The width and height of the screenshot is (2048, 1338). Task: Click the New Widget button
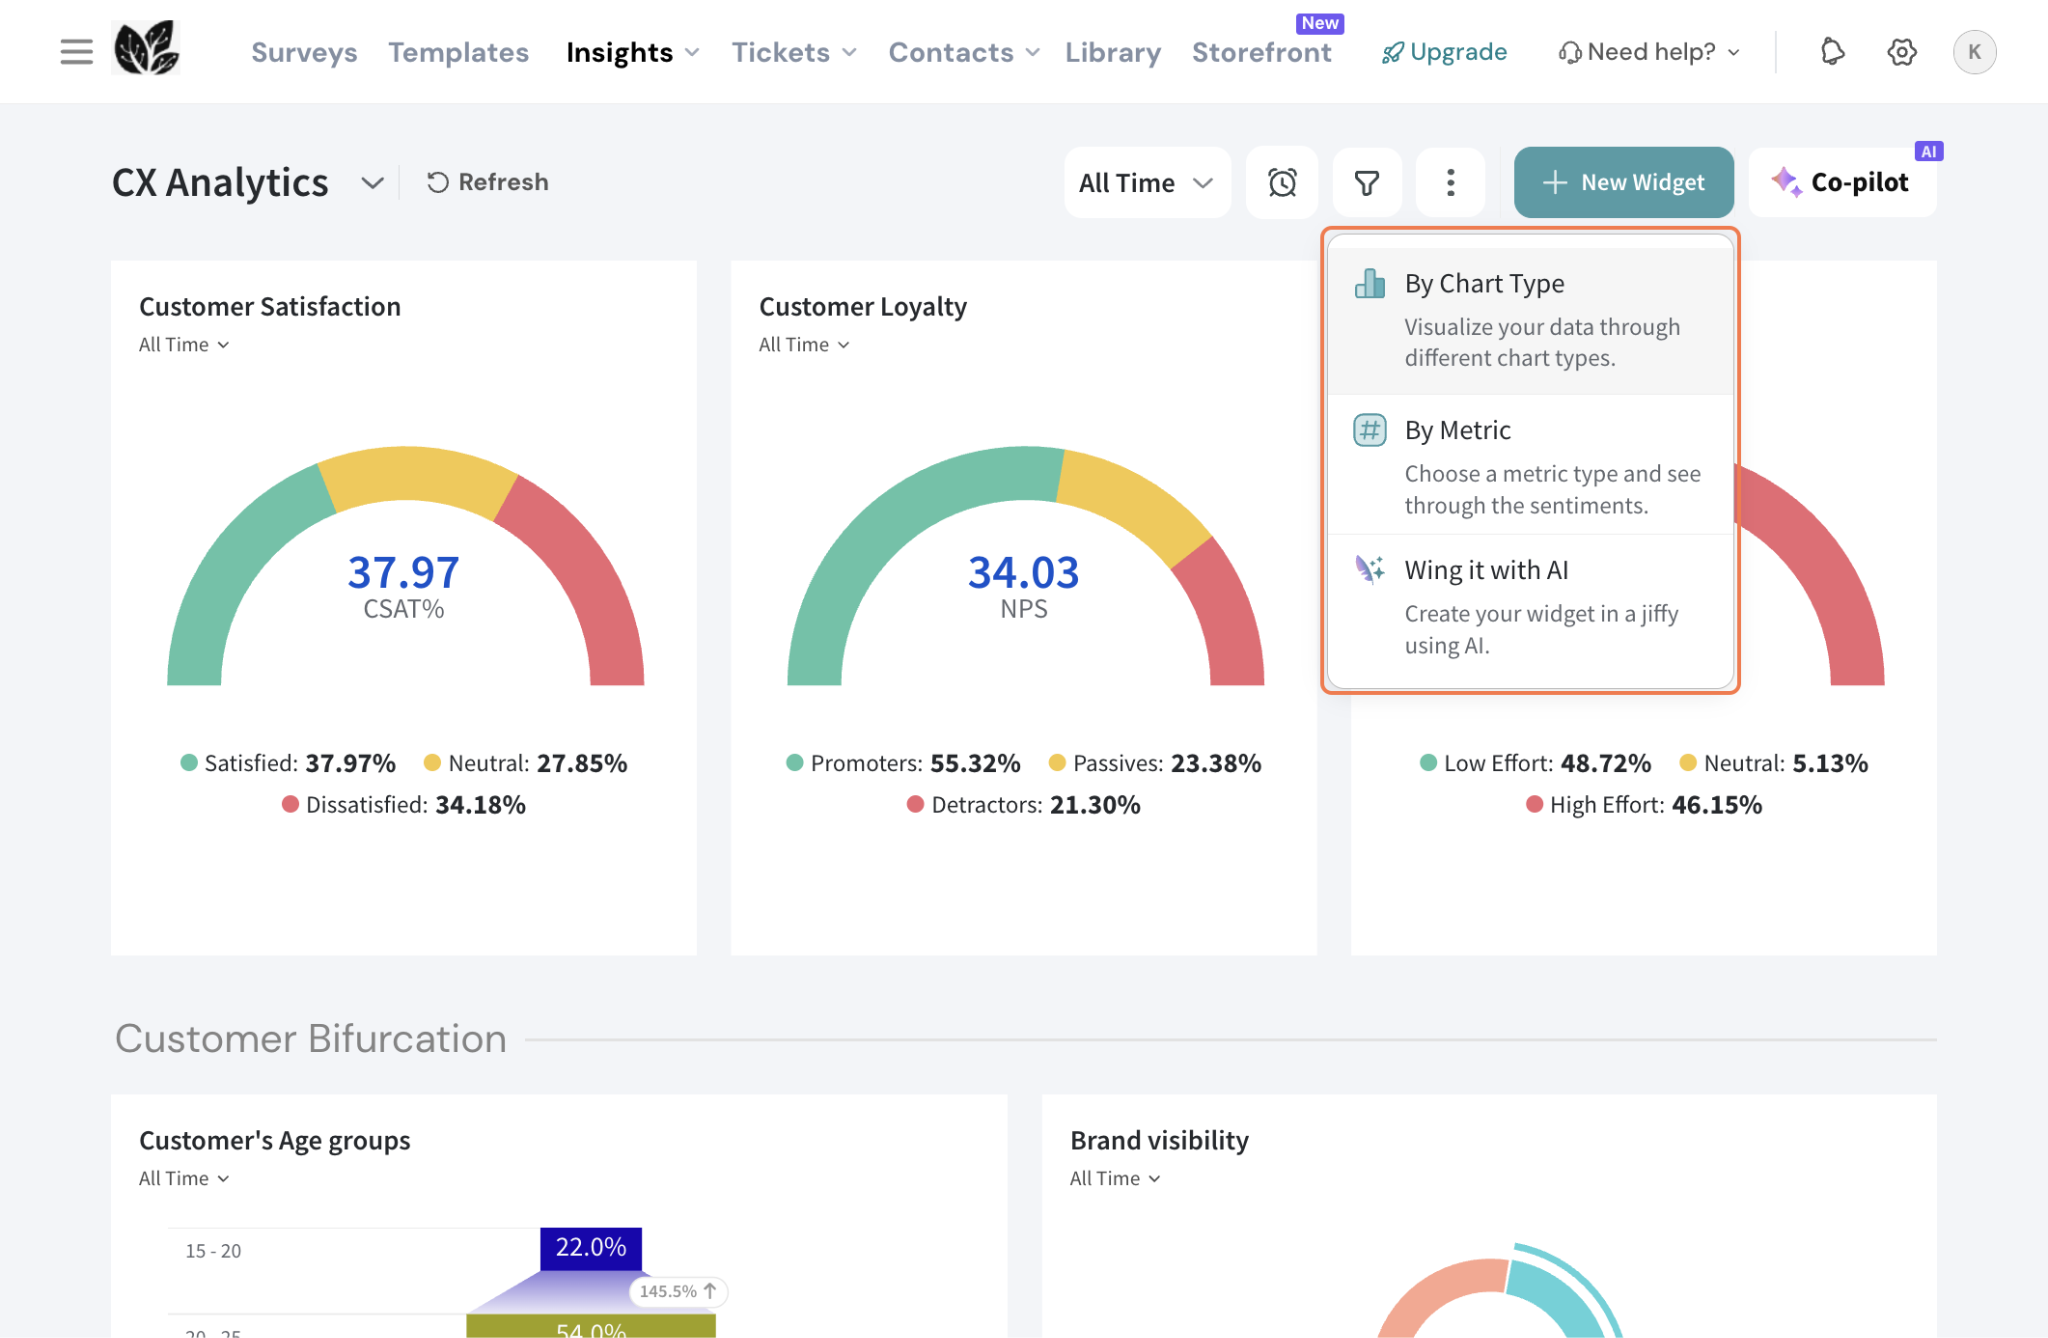[x=1623, y=183]
